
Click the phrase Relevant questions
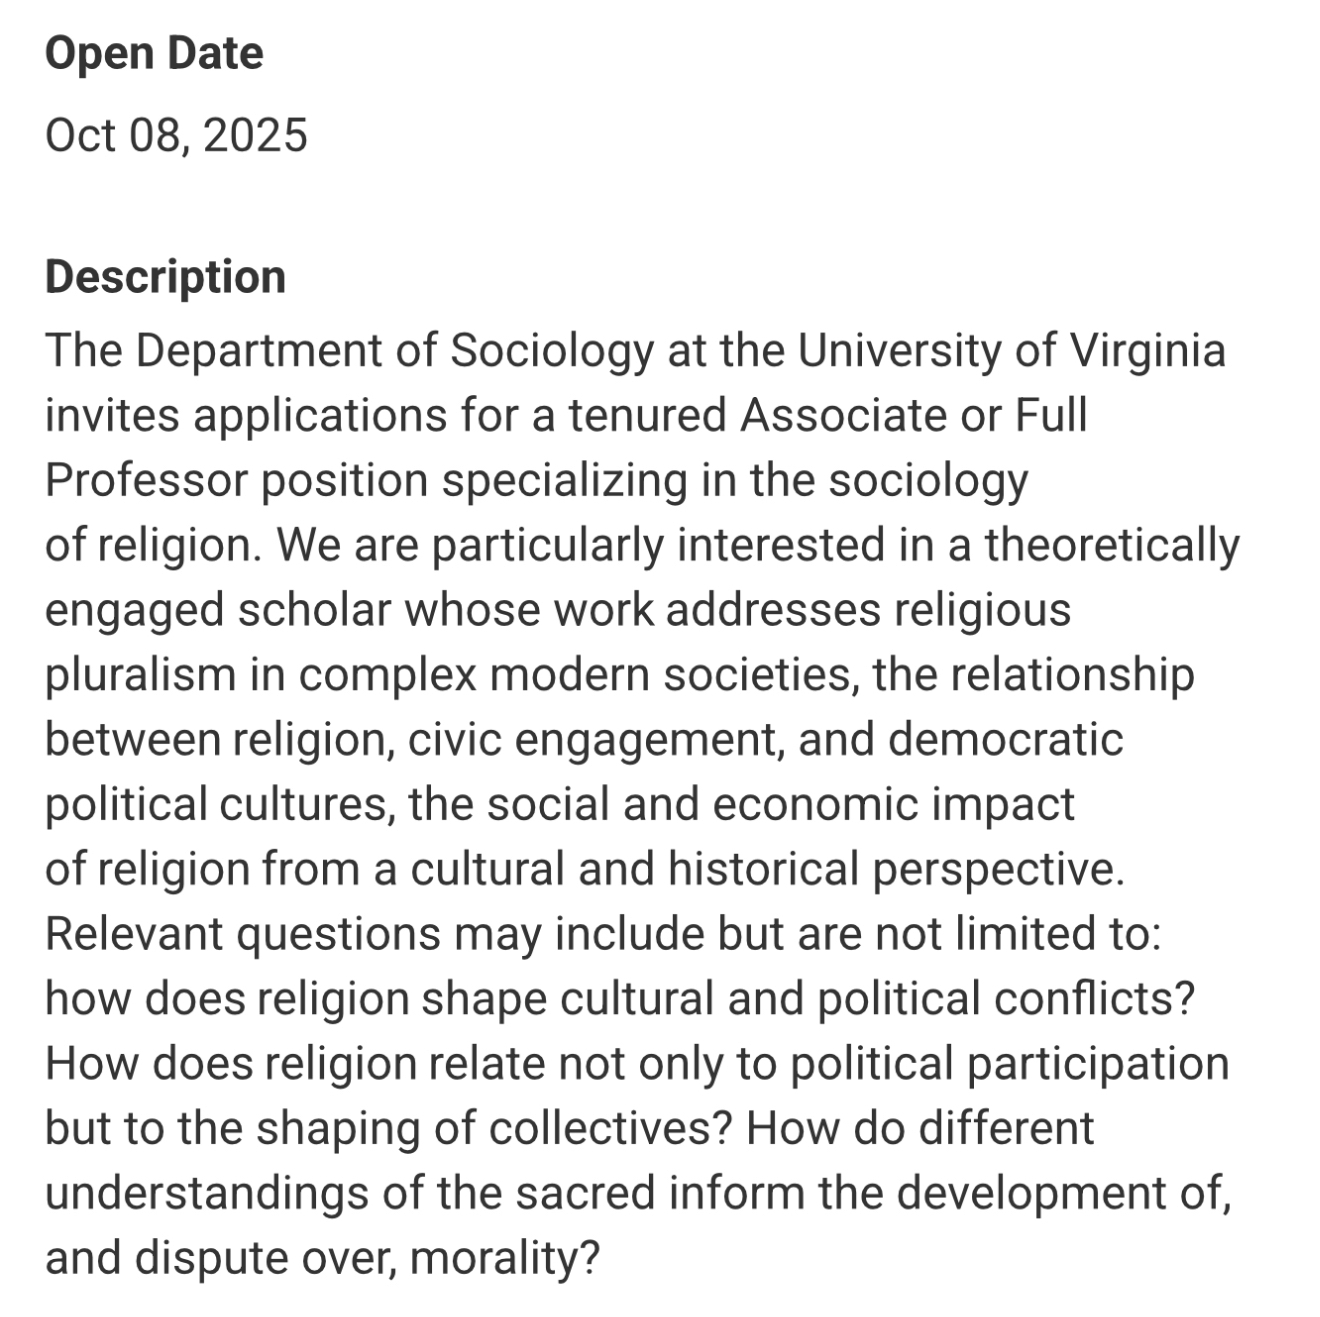click(243, 934)
